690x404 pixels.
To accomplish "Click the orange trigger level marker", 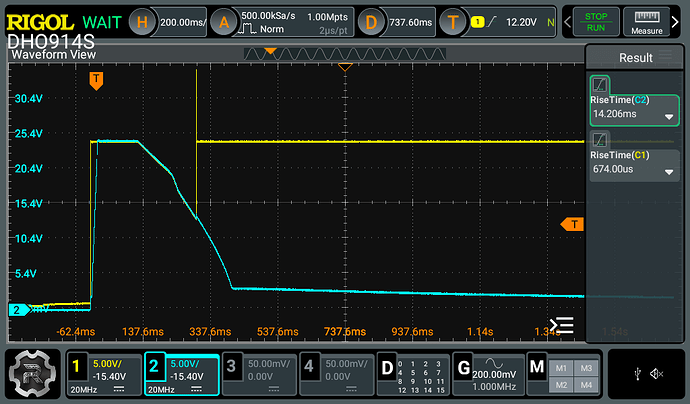I will point(571,224).
